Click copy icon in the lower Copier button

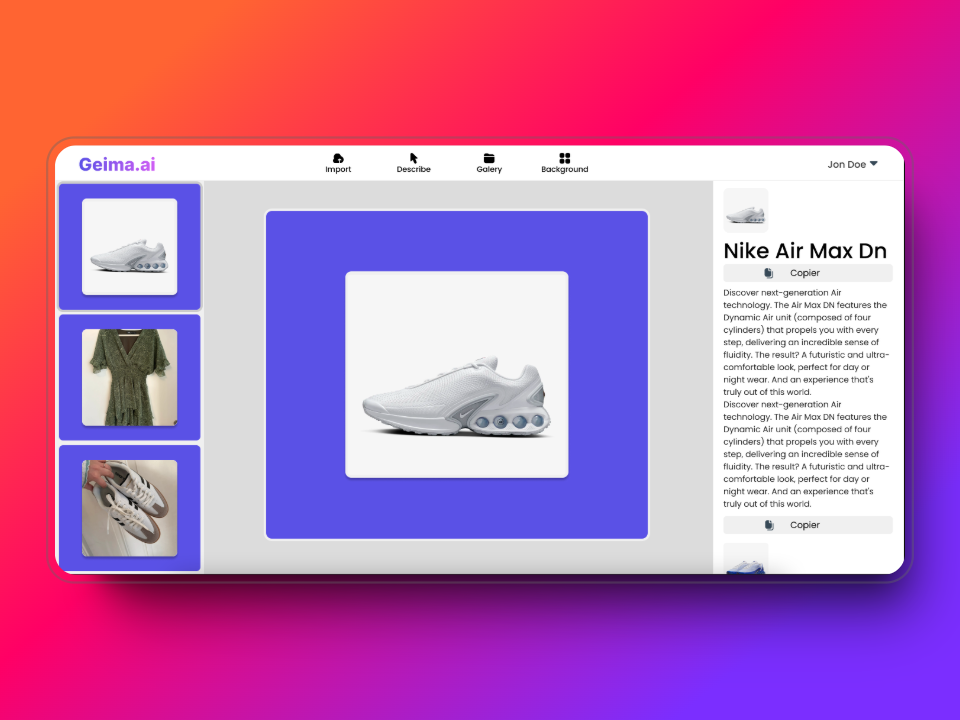click(x=769, y=525)
